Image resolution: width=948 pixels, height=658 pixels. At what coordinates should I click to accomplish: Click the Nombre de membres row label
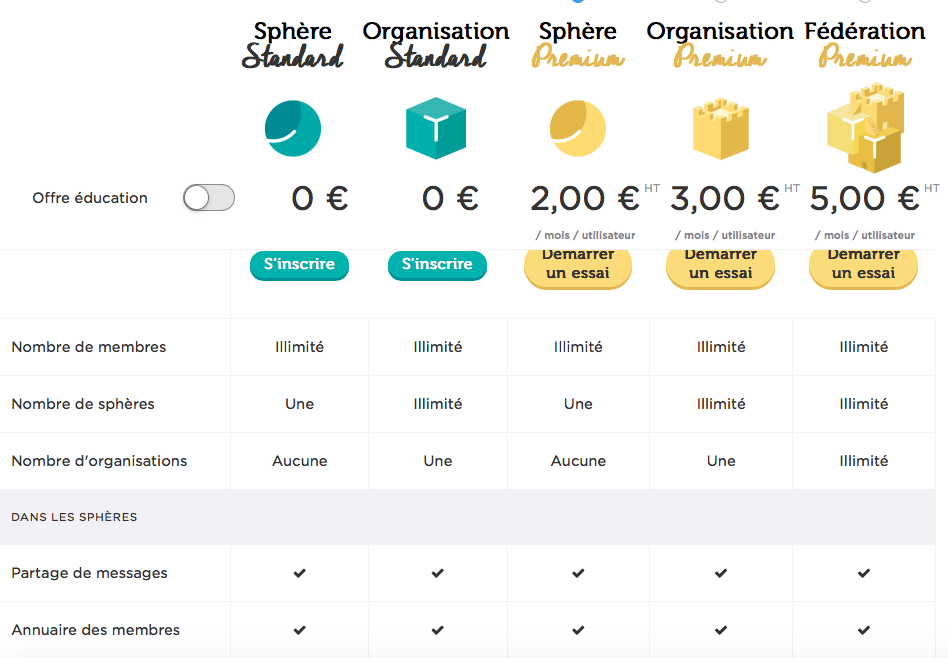pos(89,348)
